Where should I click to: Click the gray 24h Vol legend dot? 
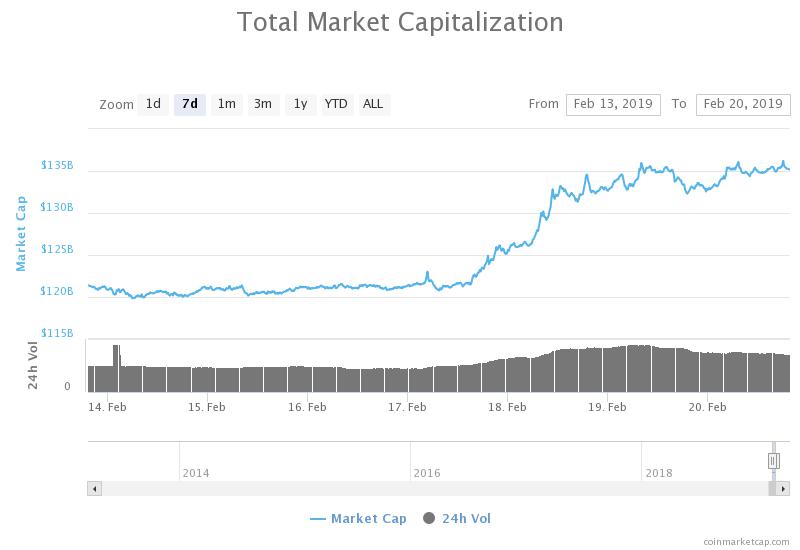click(x=429, y=518)
